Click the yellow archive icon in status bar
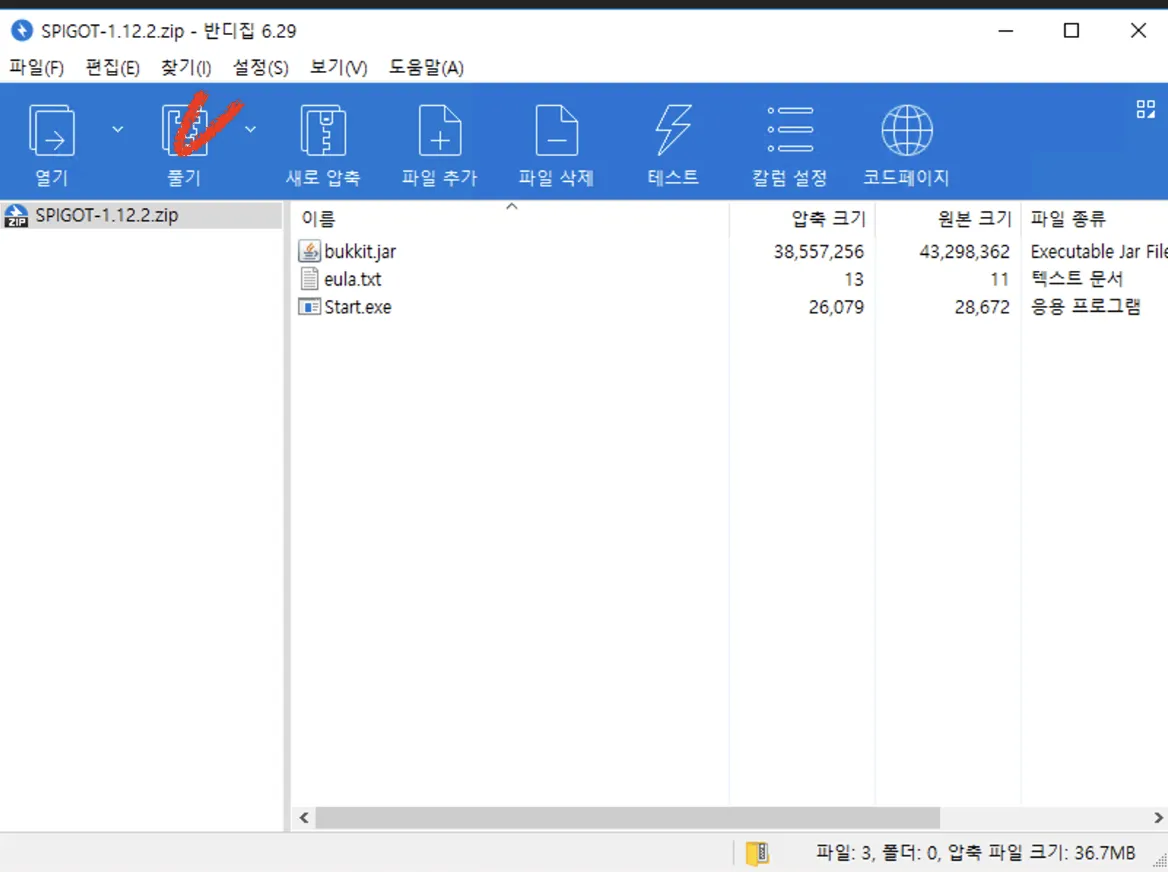 click(757, 853)
